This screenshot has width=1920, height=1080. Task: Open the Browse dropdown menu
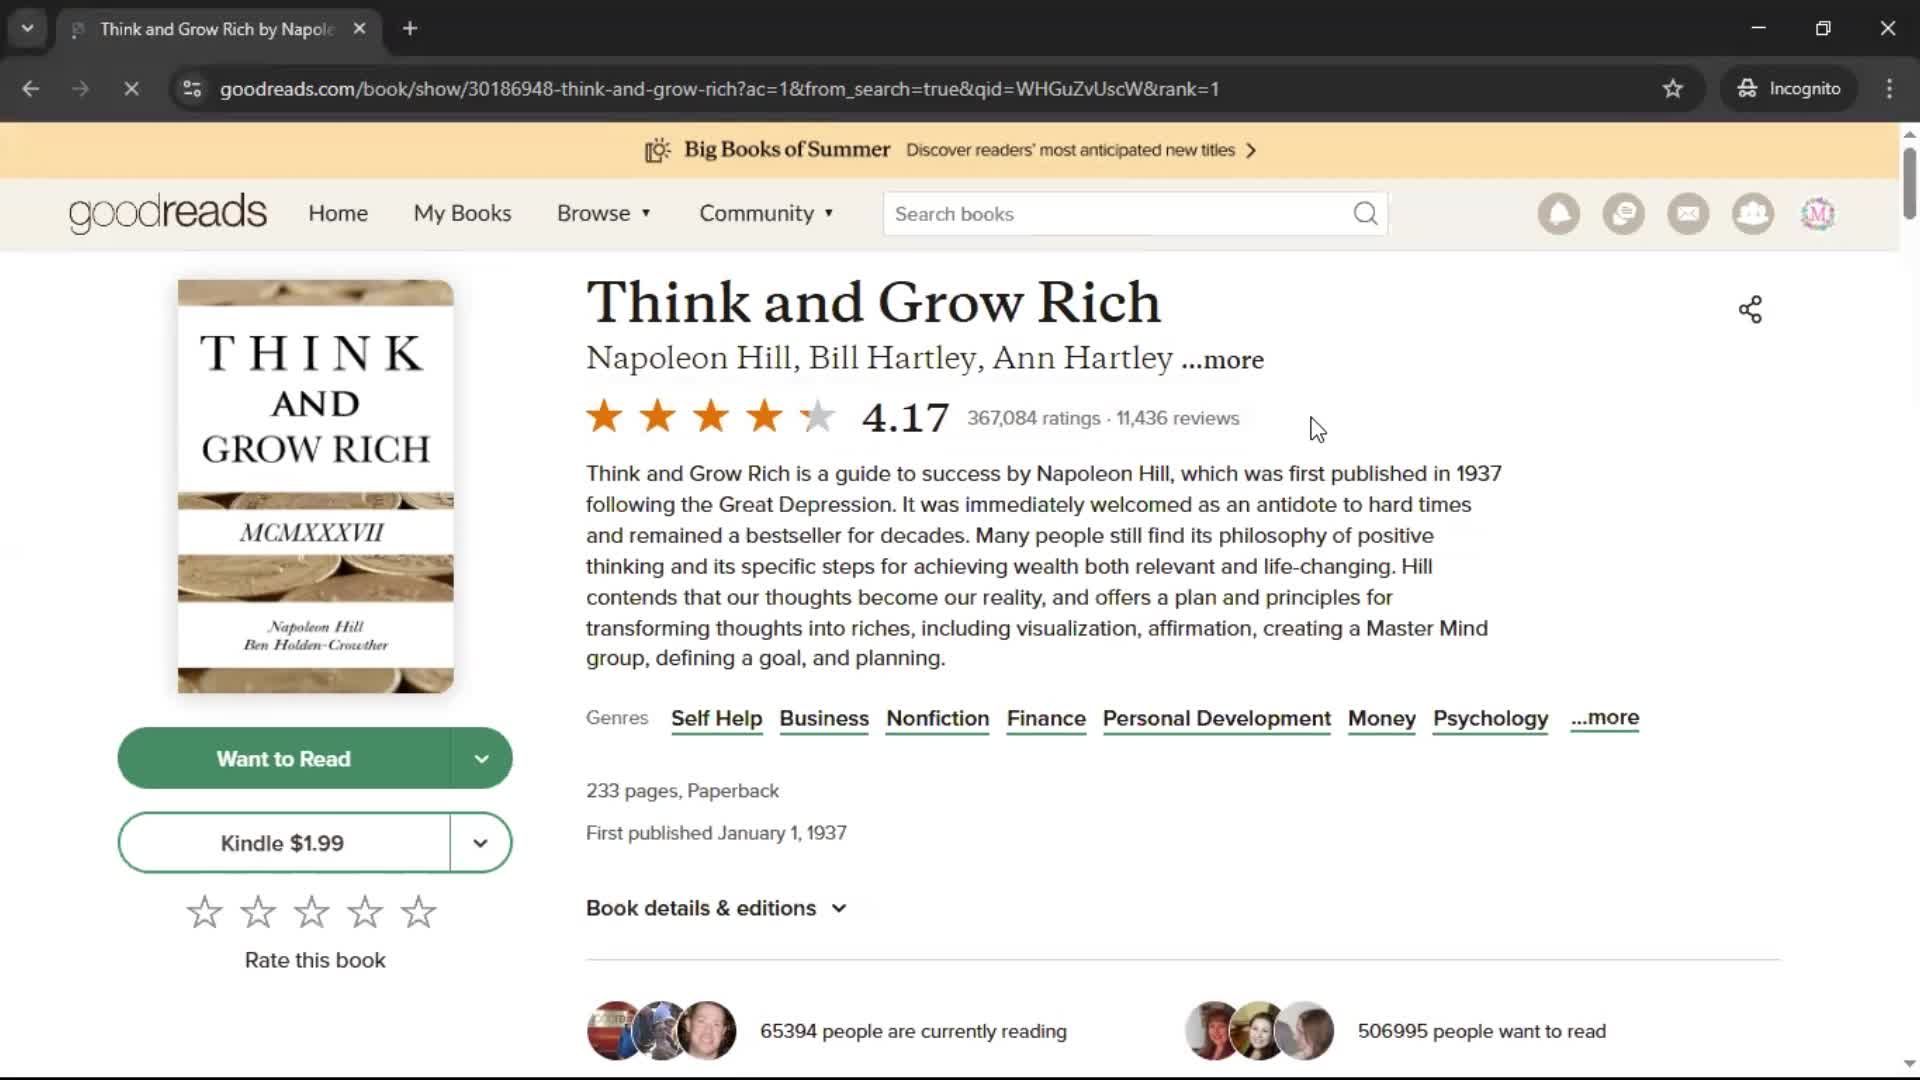click(604, 213)
